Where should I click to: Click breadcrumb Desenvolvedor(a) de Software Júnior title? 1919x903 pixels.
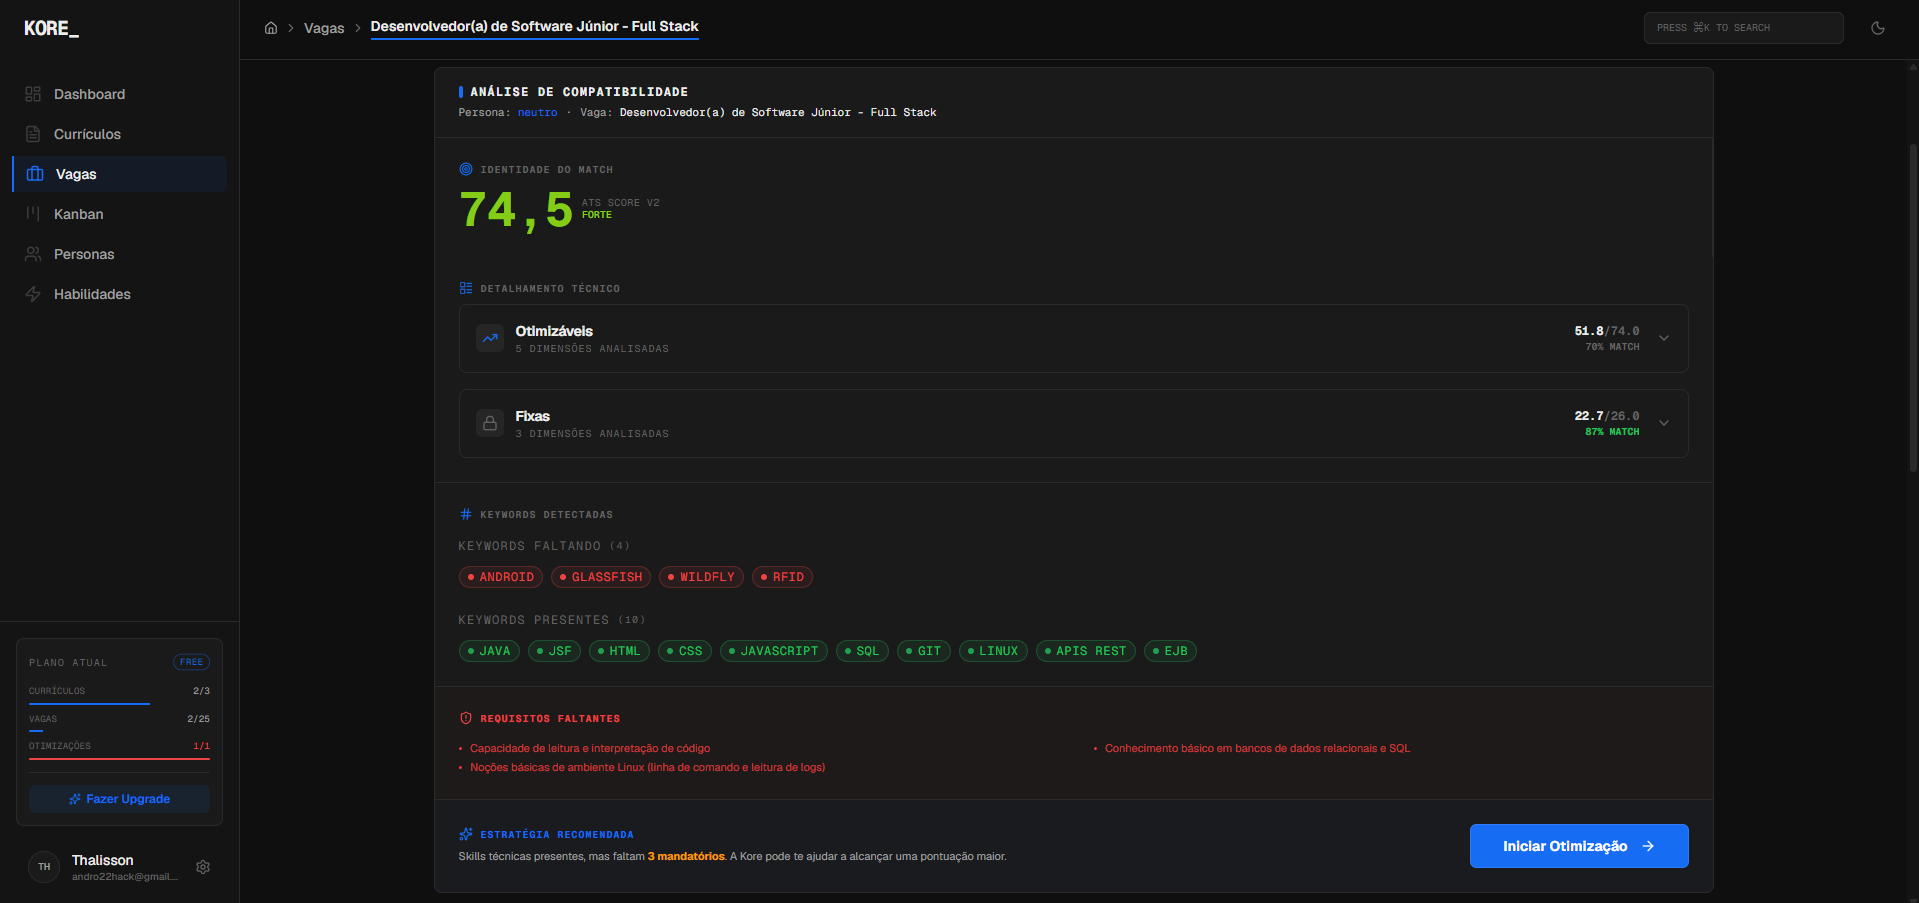(534, 27)
